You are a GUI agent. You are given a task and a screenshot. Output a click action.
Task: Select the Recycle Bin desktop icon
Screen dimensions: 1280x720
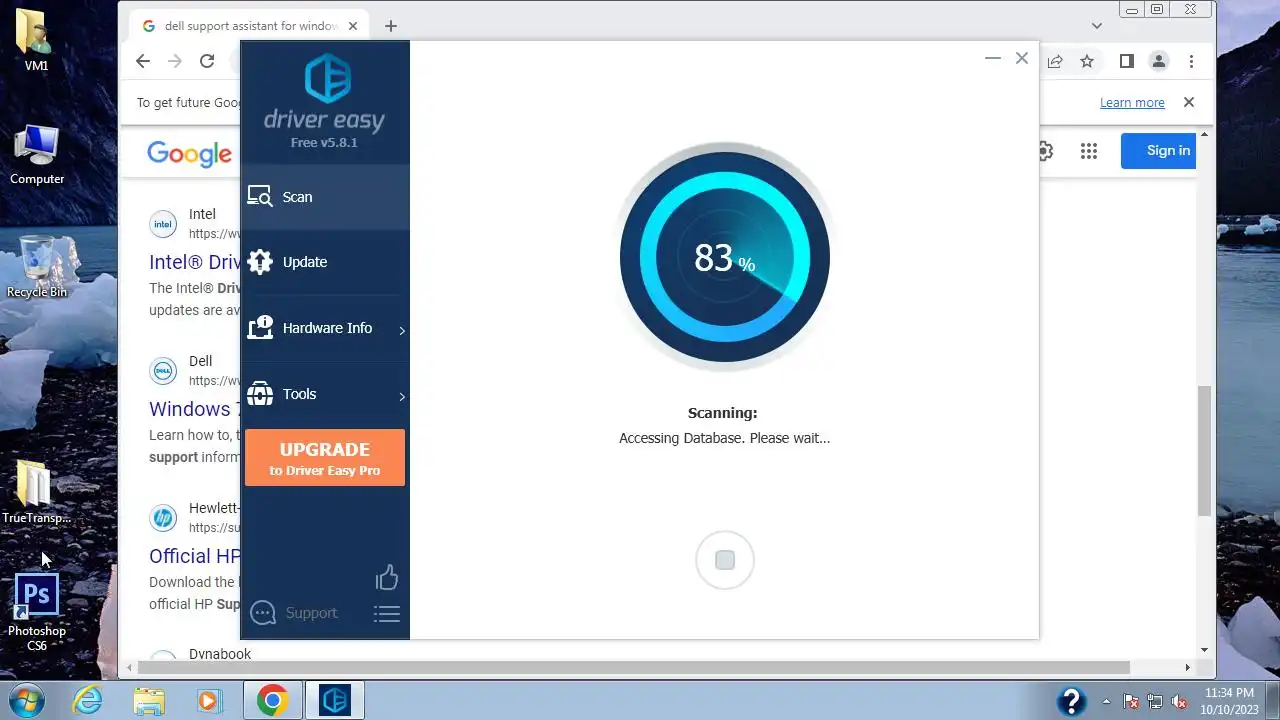[37, 267]
